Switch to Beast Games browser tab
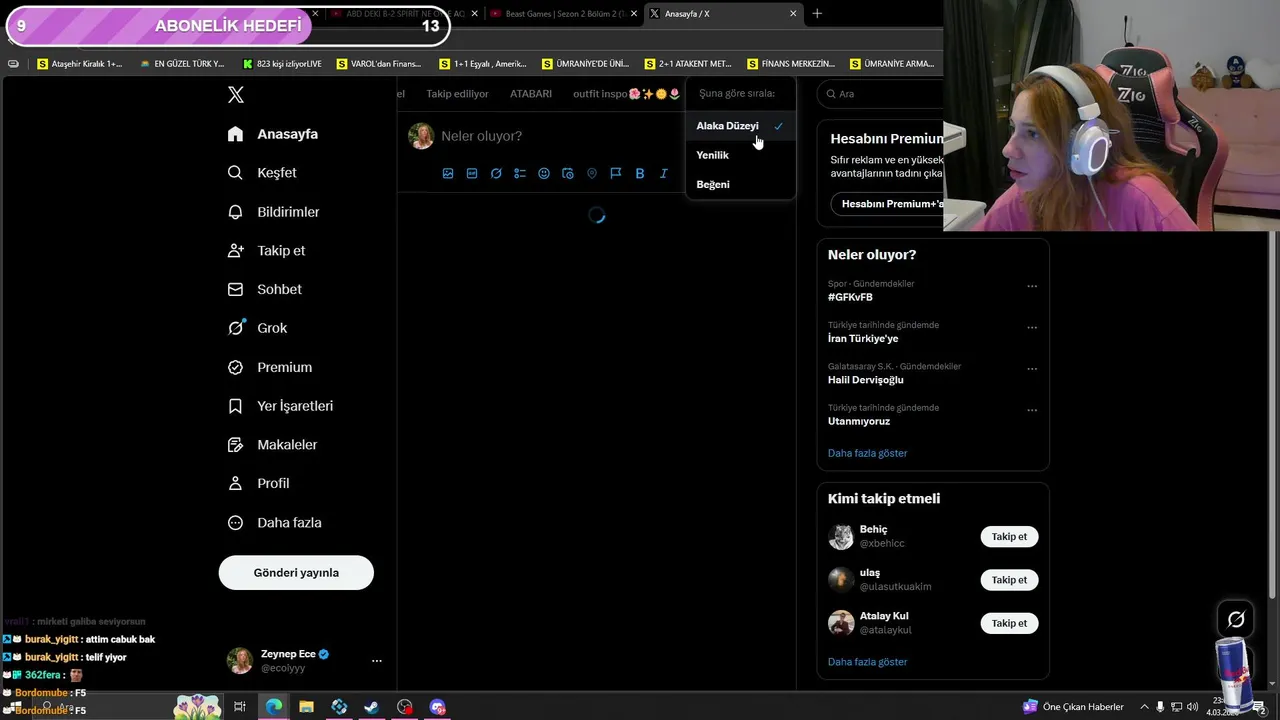This screenshot has width=1280, height=720. pos(565,14)
